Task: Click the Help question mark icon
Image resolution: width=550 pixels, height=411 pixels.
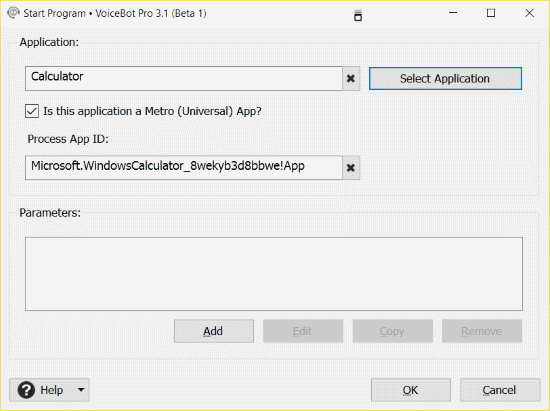Action: tap(26, 390)
